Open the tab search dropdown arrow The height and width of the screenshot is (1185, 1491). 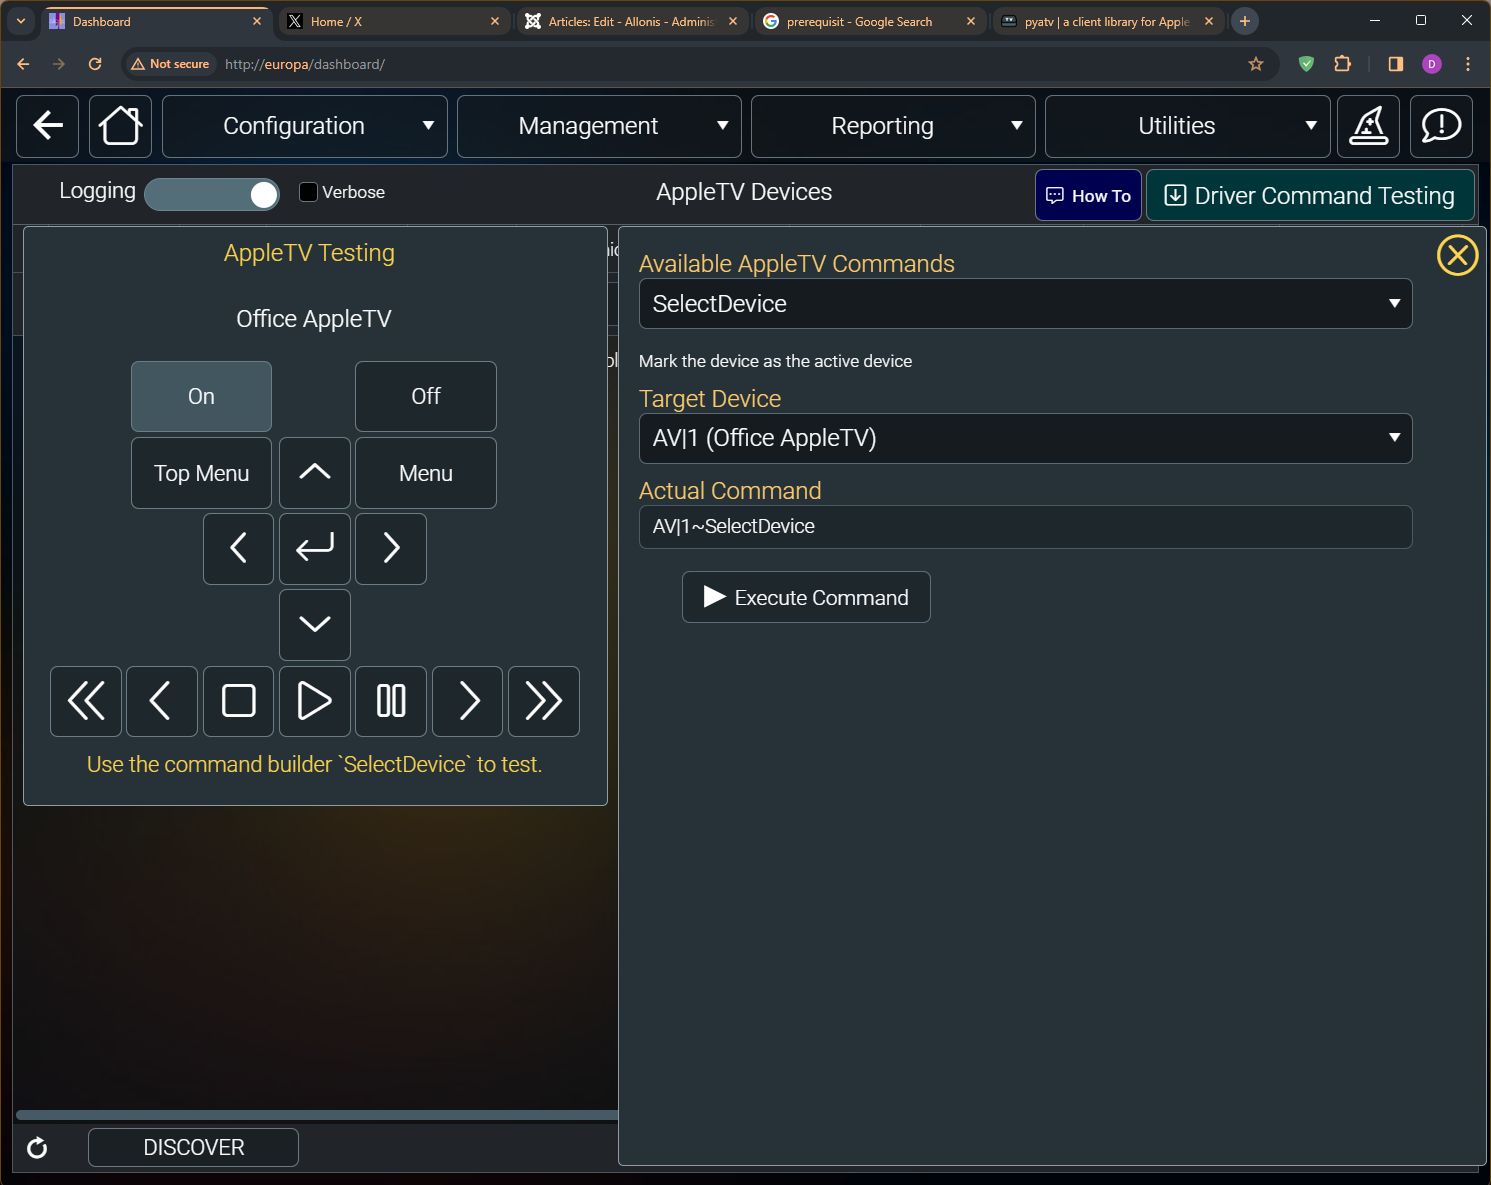click(x=21, y=21)
